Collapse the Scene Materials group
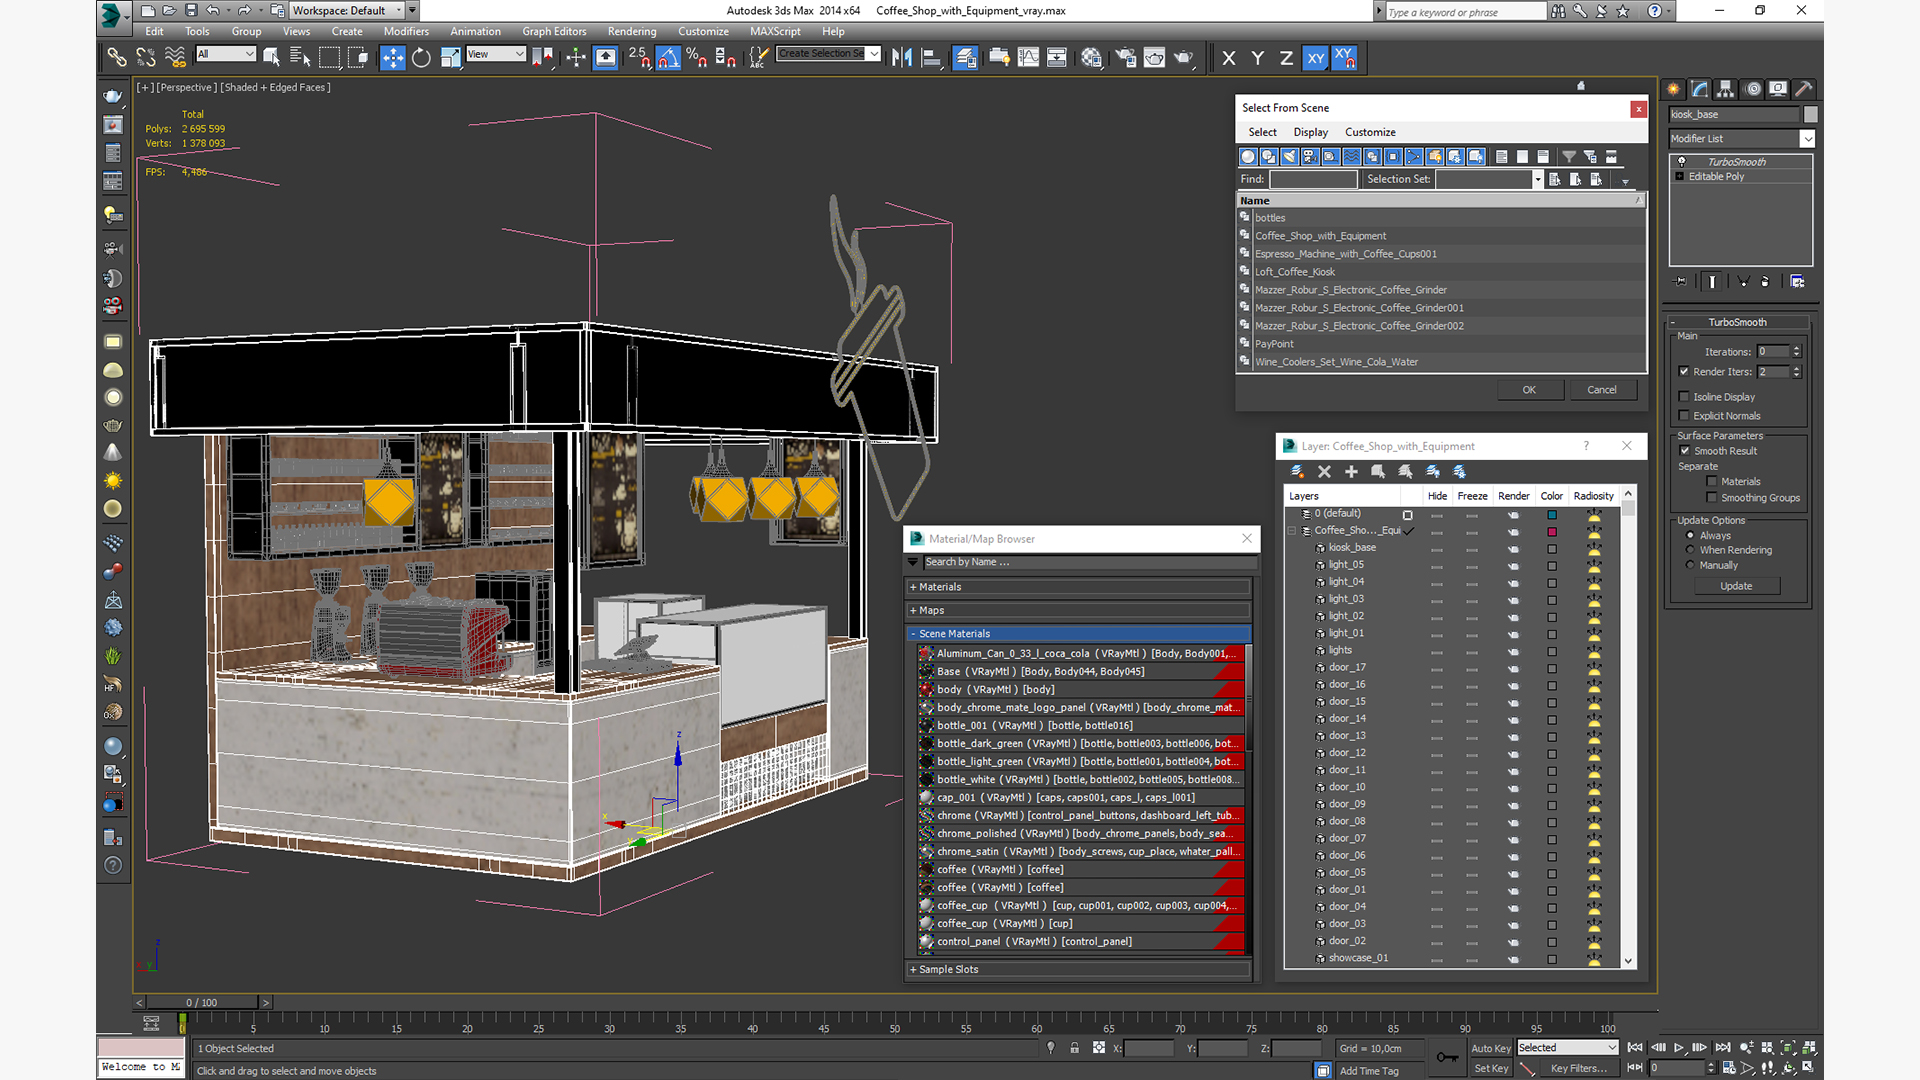 point(913,634)
